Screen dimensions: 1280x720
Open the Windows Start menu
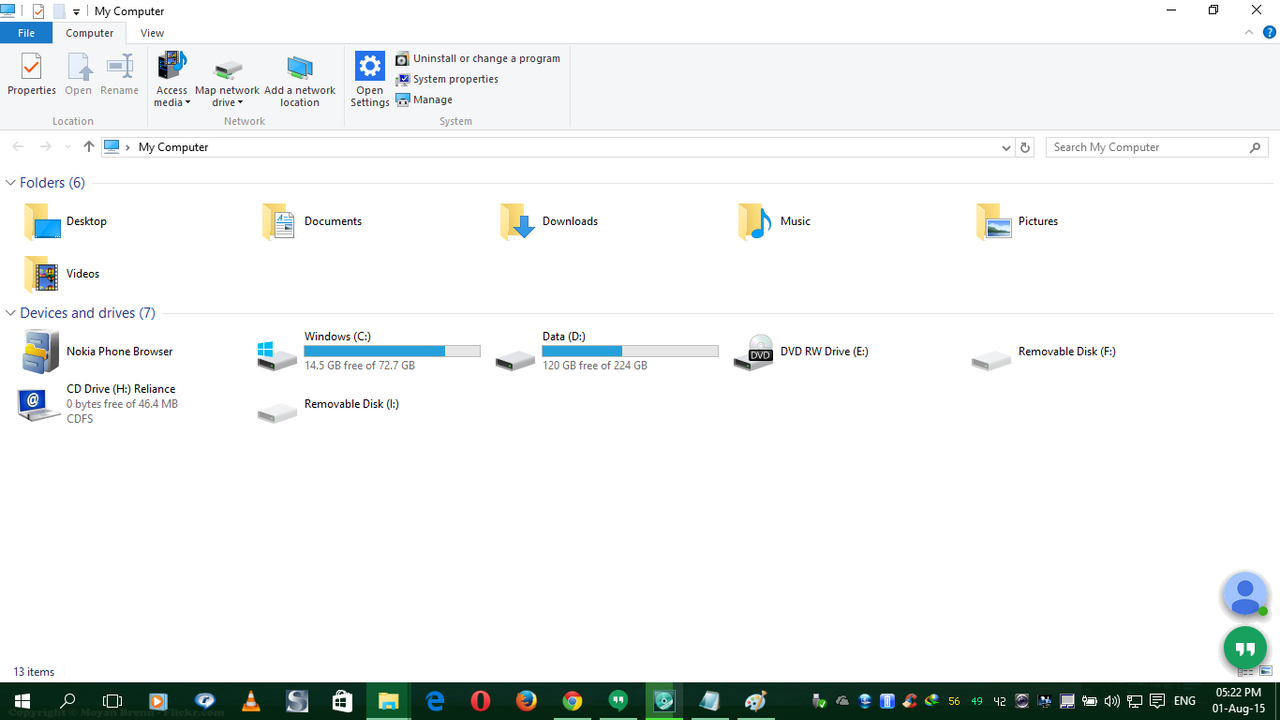point(22,701)
